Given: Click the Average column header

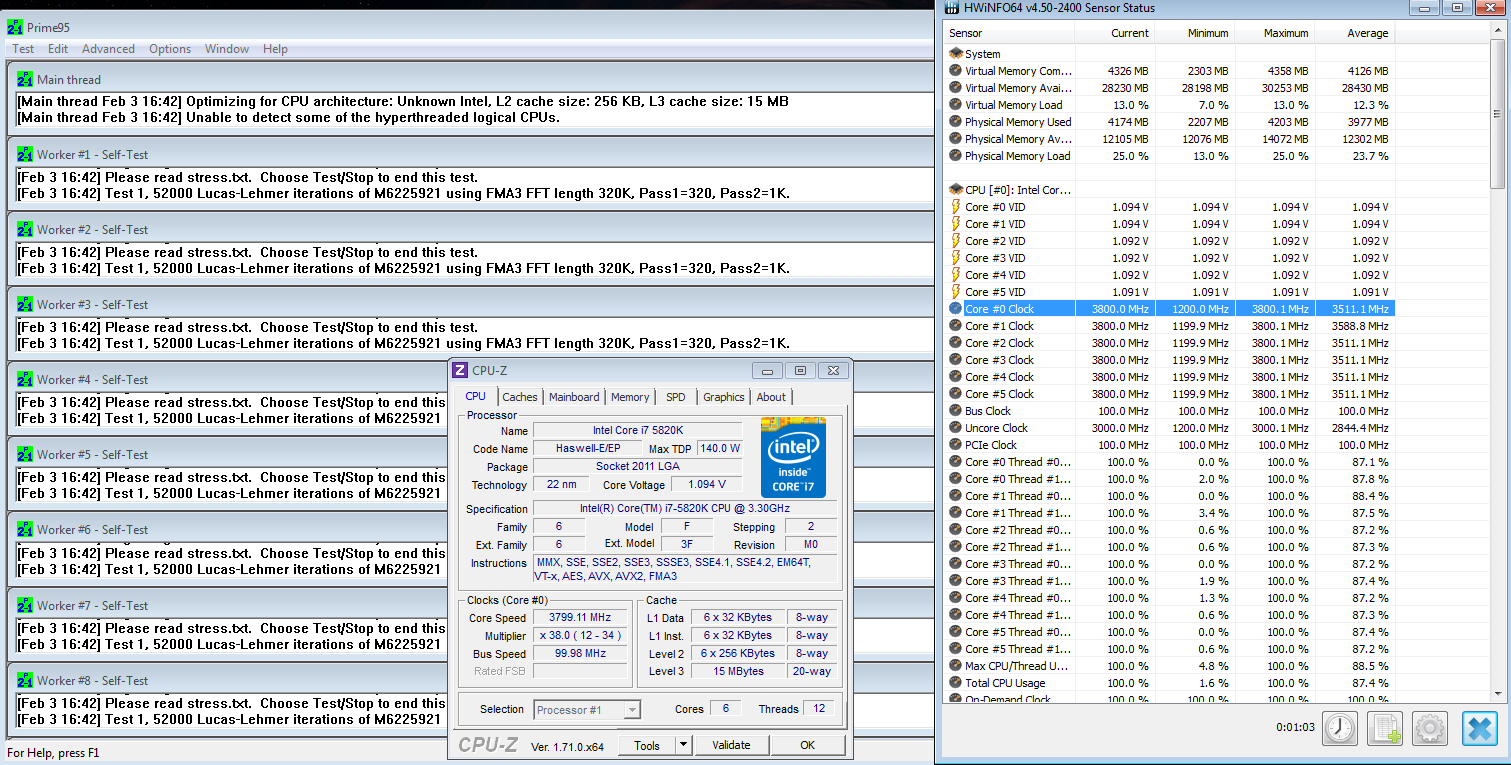Looking at the screenshot, I should tap(1354, 33).
